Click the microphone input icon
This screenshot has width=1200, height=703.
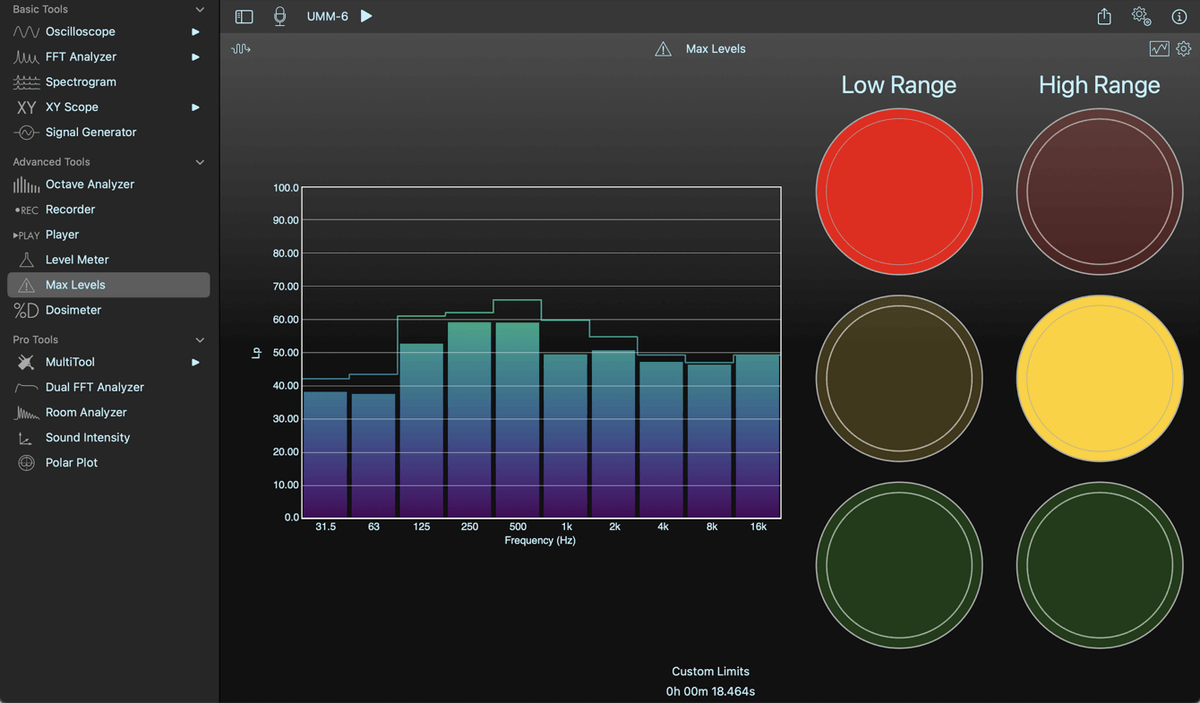[281, 16]
